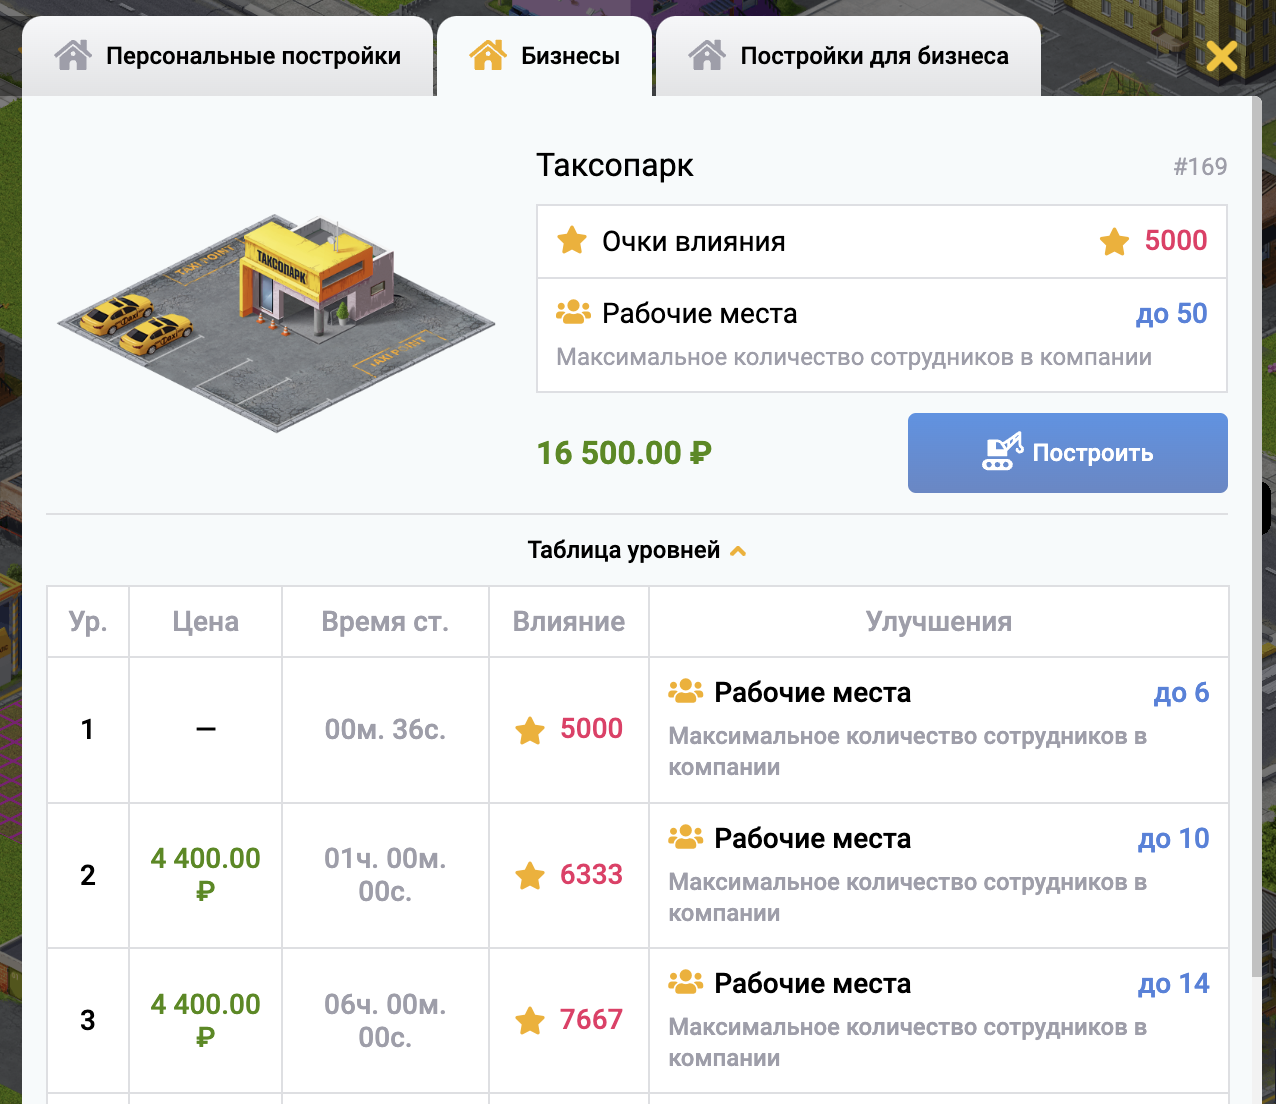Click the Улучшения column header
The width and height of the screenshot is (1276, 1104).
click(939, 621)
